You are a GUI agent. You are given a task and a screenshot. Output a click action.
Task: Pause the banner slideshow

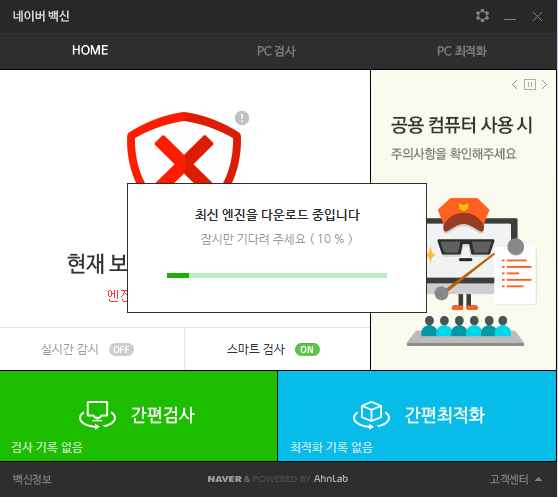pos(530,85)
